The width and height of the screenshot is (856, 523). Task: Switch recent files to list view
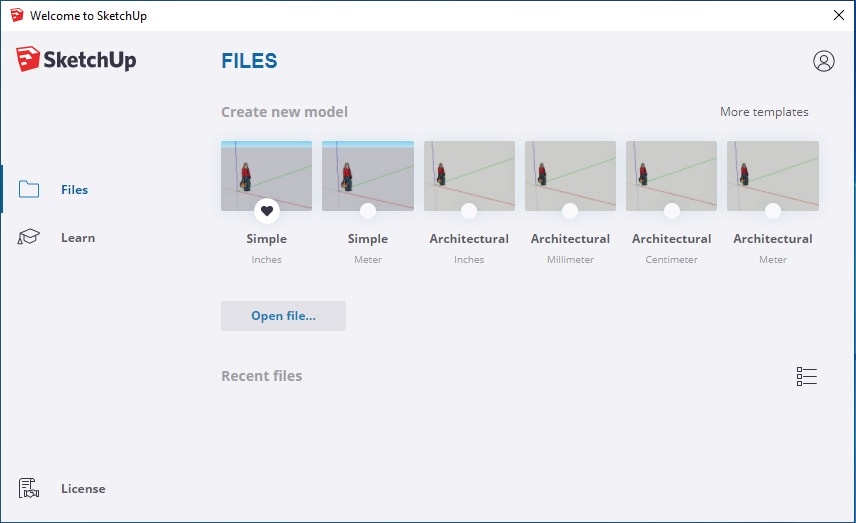click(x=806, y=376)
